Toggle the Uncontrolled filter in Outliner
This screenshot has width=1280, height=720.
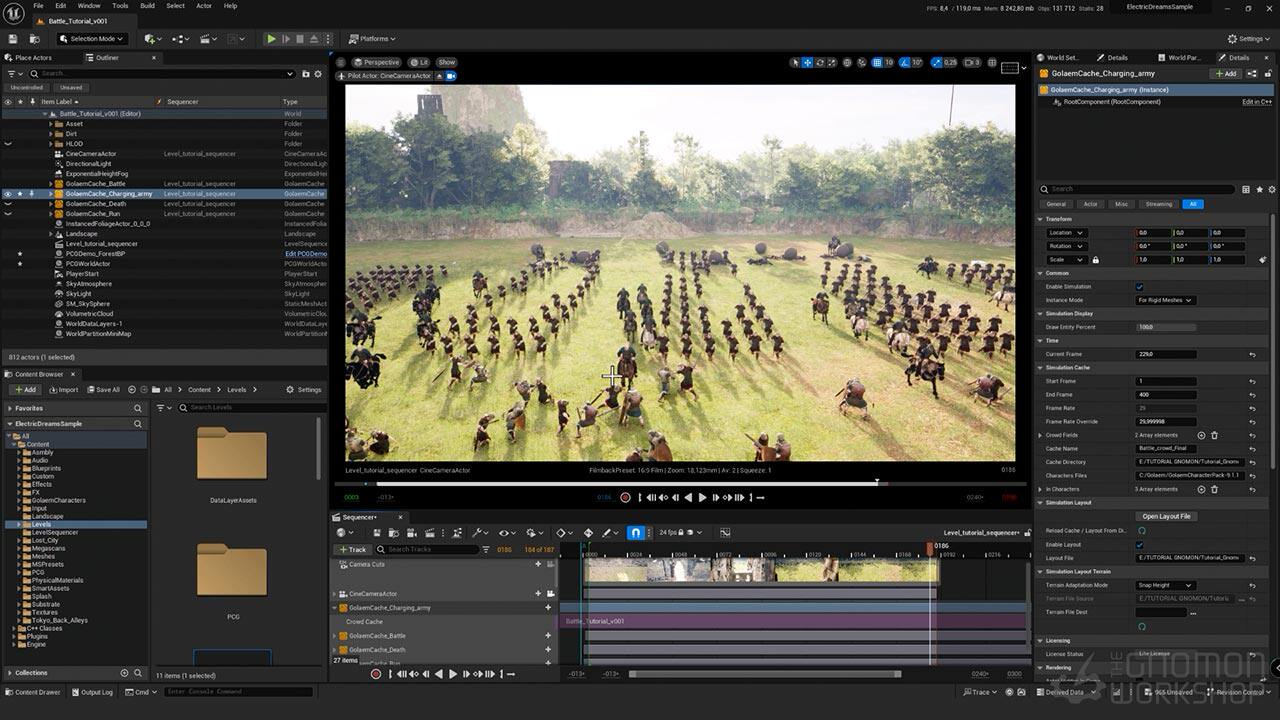coord(27,87)
